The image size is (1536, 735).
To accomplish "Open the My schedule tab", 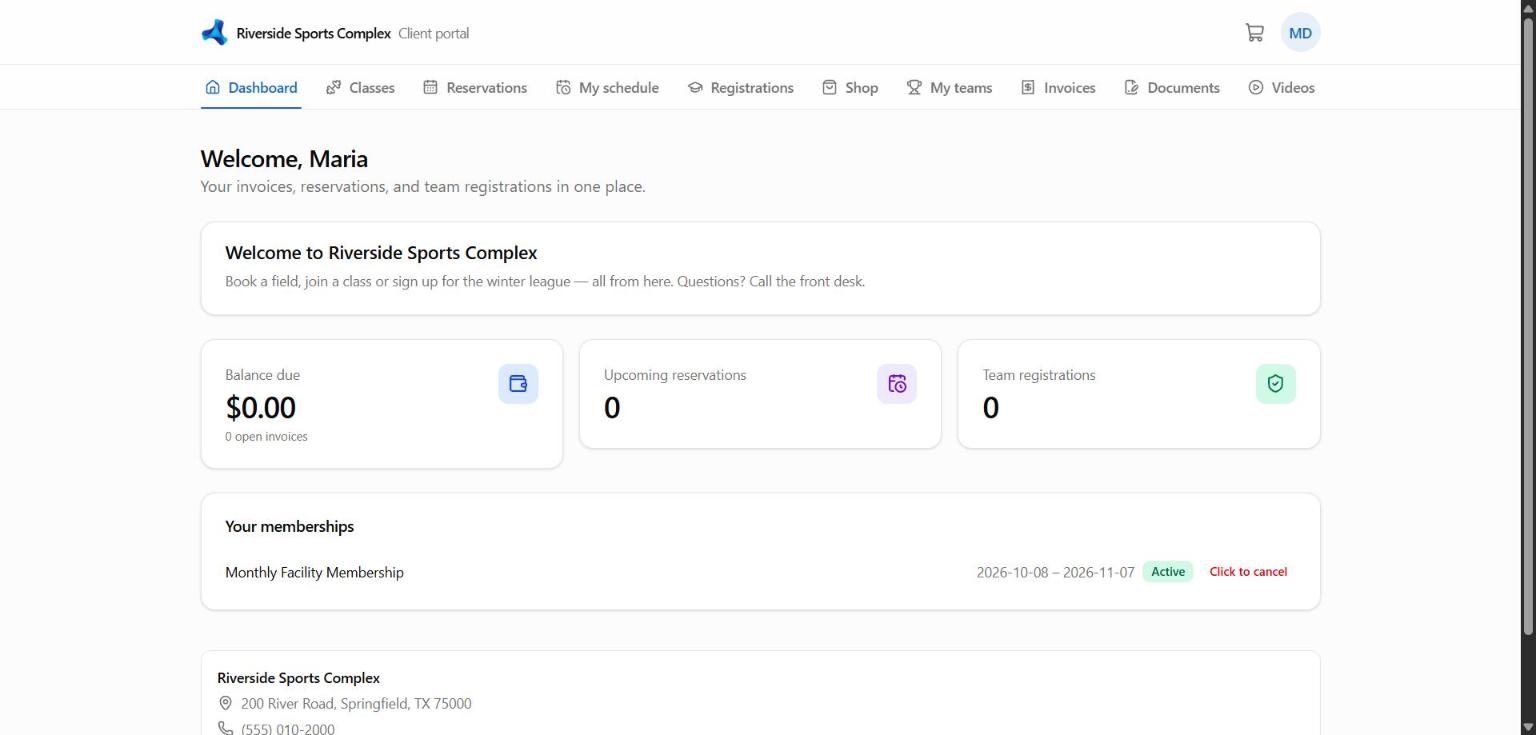I will click(607, 88).
